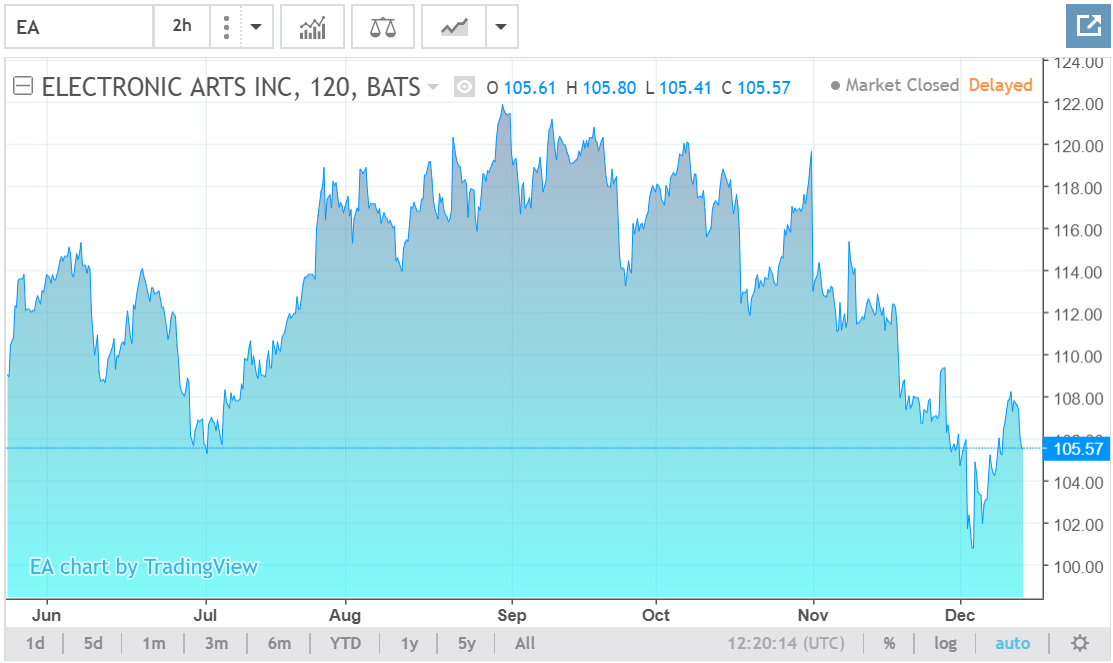The image size is (1113, 663).
Task: Click the 105.57 current price label
Action: [1076, 449]
